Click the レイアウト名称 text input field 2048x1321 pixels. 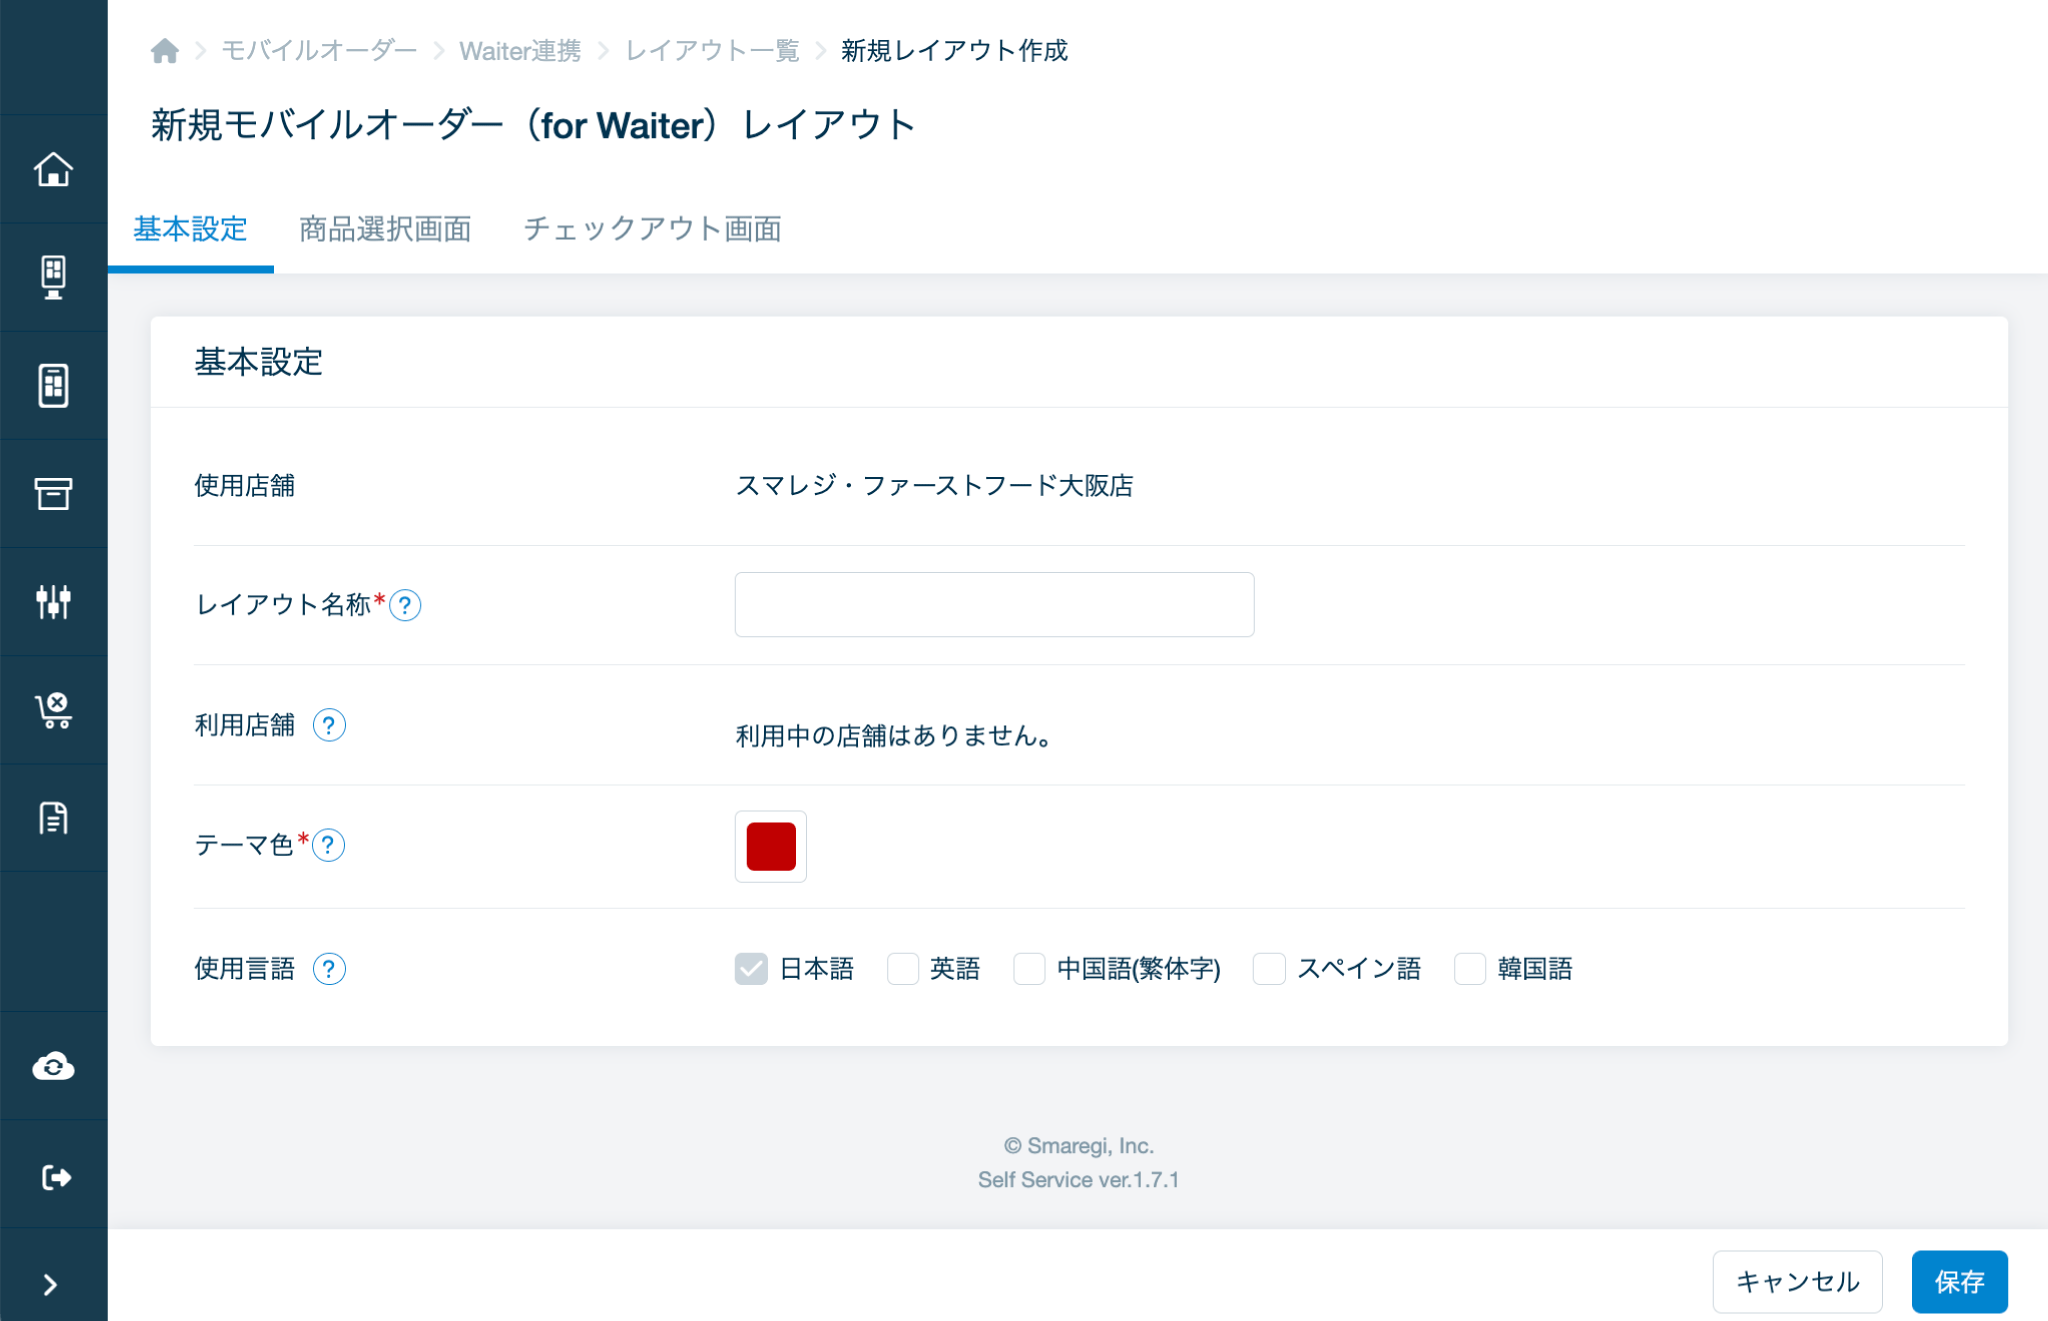(993, 604)
